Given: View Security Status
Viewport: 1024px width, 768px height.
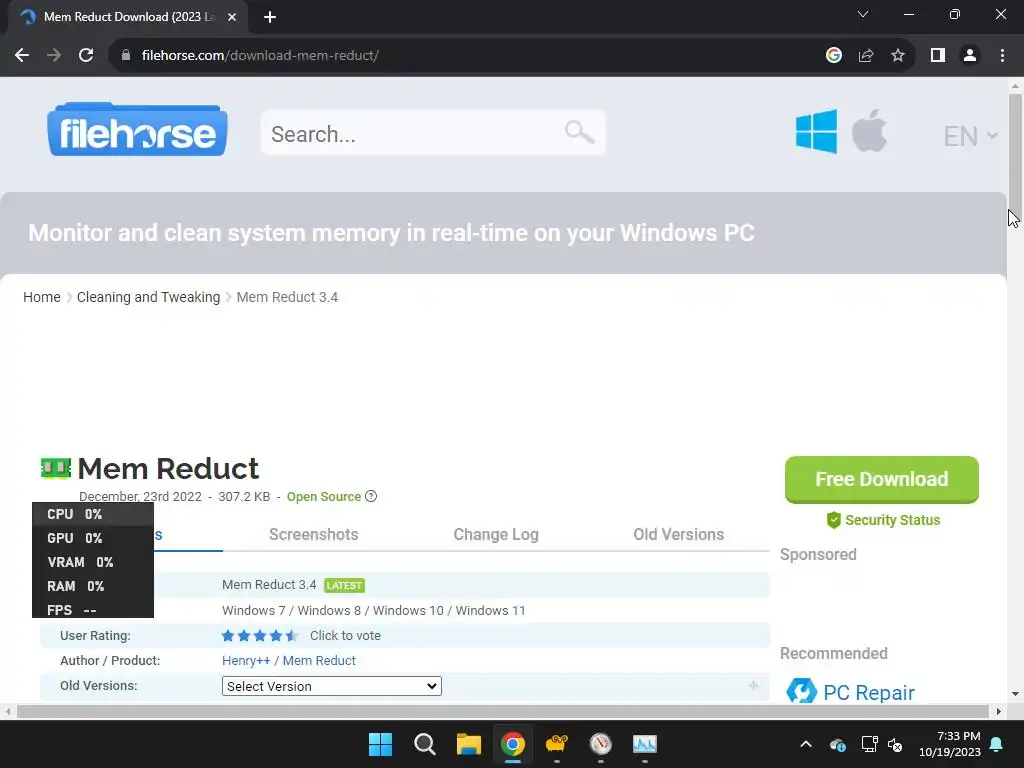Looking at the screenshot, I should 883,520.
